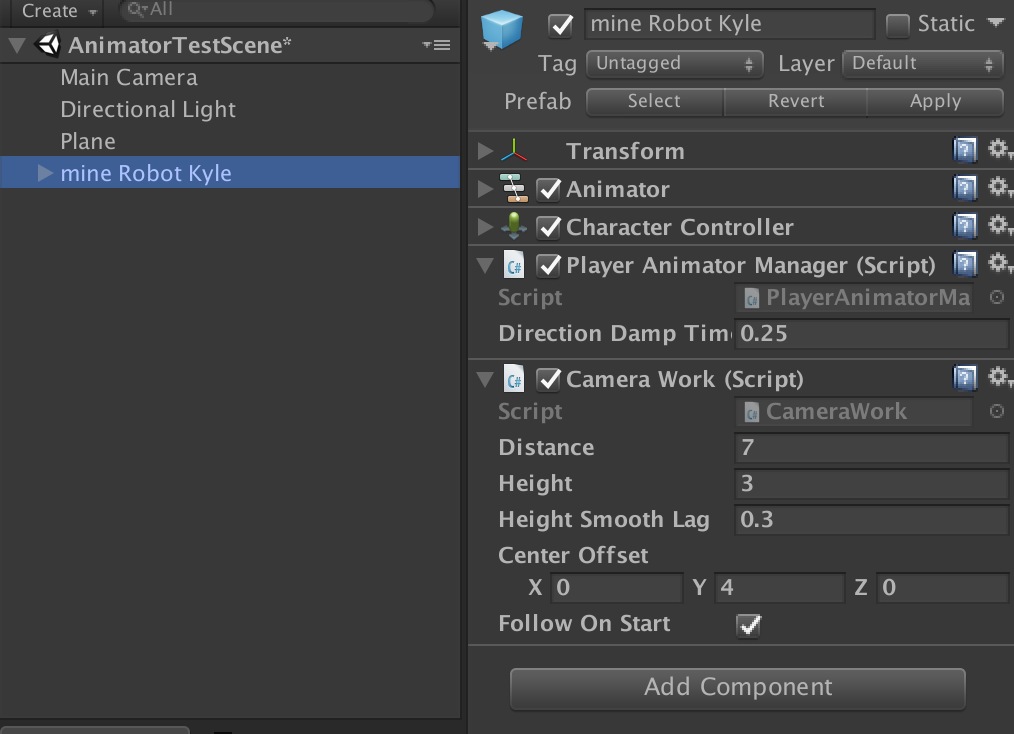Enable the Static checkbox
Image resolution: width=1014 pixels, height=734 pixels.
click(x=897, y=25)
